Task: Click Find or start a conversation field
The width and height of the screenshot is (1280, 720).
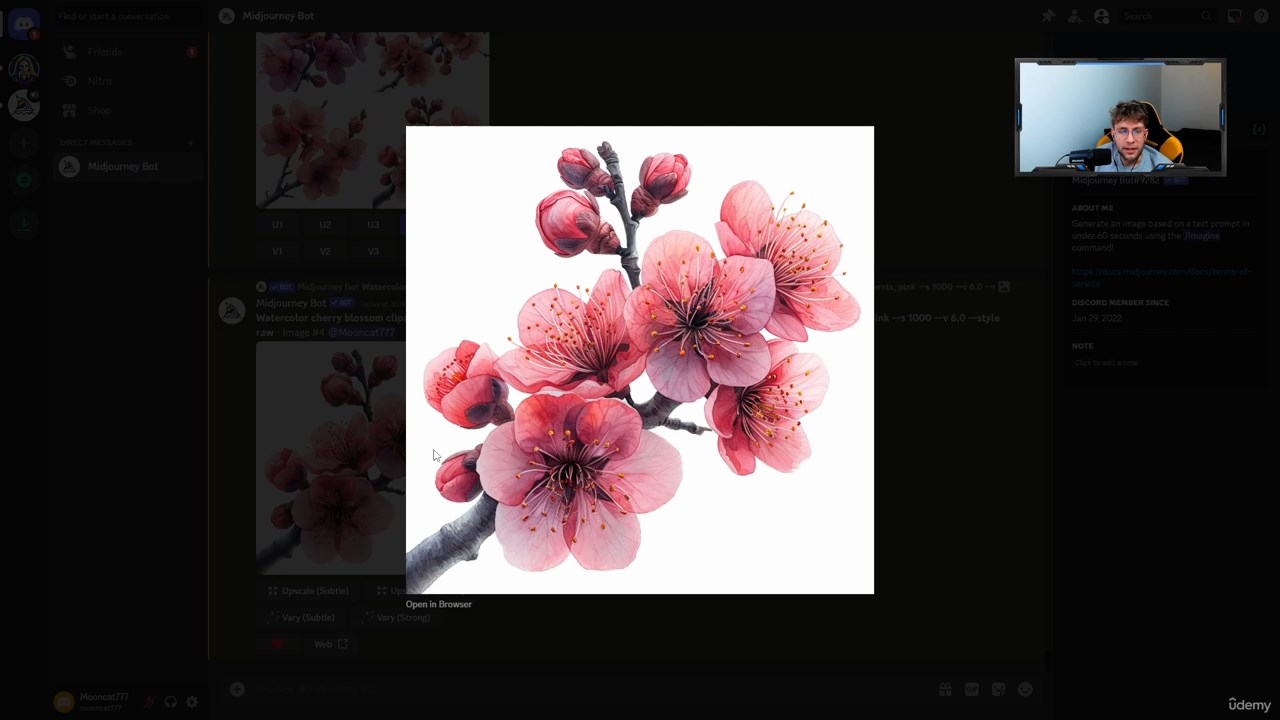Action: pyautogui.click(x=127, y=16)
